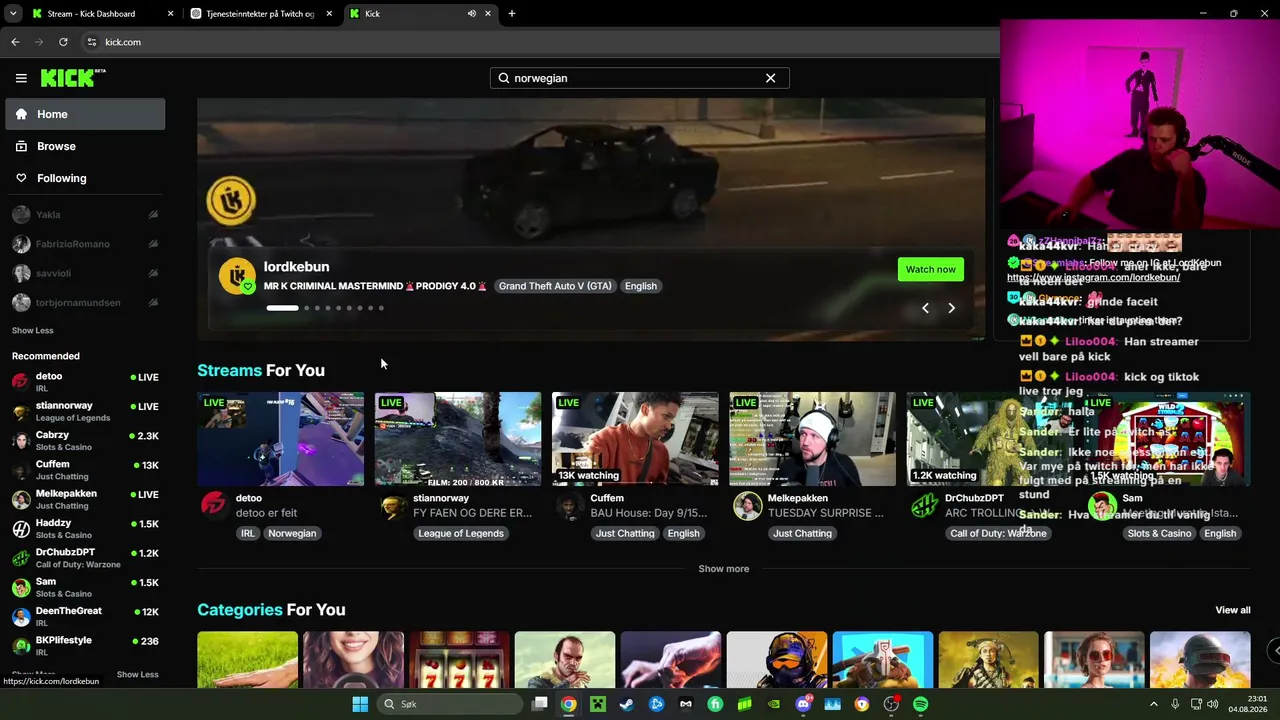Toggle notifications for followed channel torbjornamundsen
Screen dimensions: 1280x720
click(x=153, y=302)
